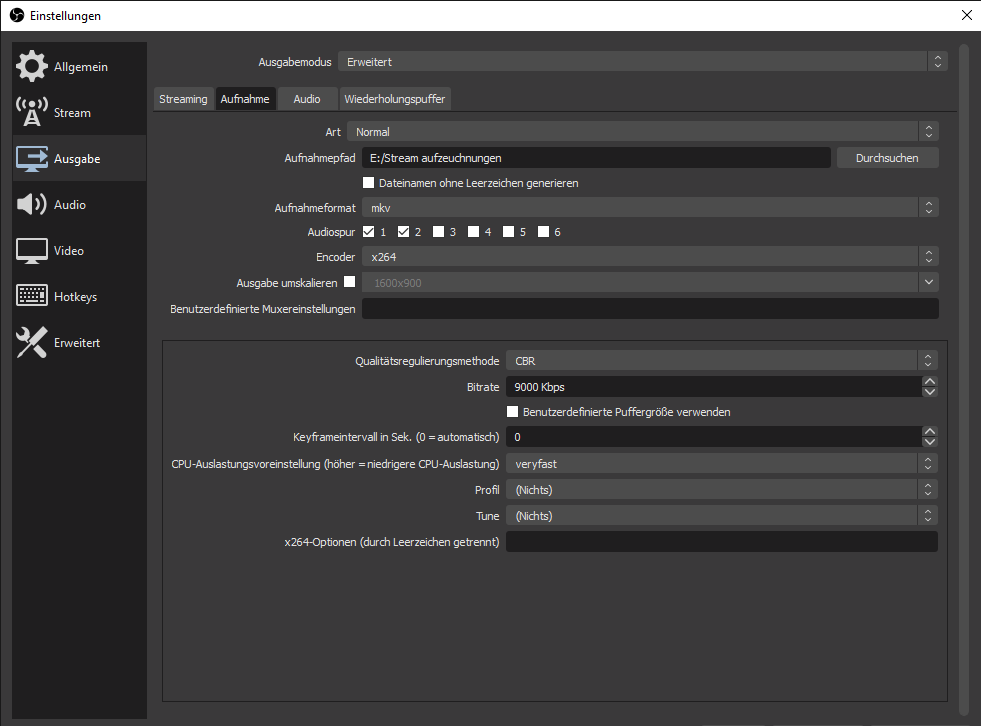Switch to the Streaming tab
This screenshot has height=726, width=981.
click(183, 99)
